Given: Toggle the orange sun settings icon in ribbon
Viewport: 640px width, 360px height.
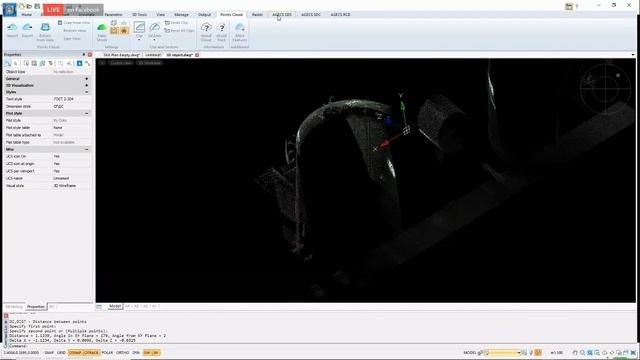Looking at the screenshot, I should point(124,31).
